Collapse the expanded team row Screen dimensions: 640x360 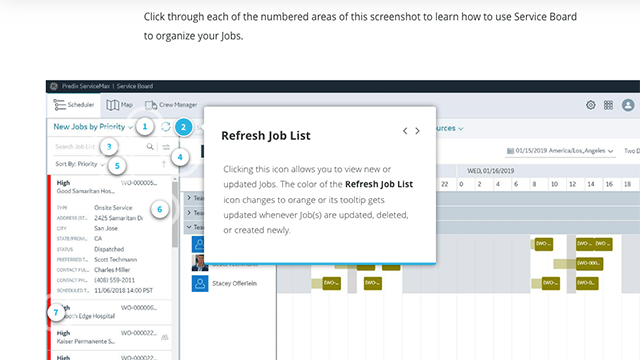(189, 227)
